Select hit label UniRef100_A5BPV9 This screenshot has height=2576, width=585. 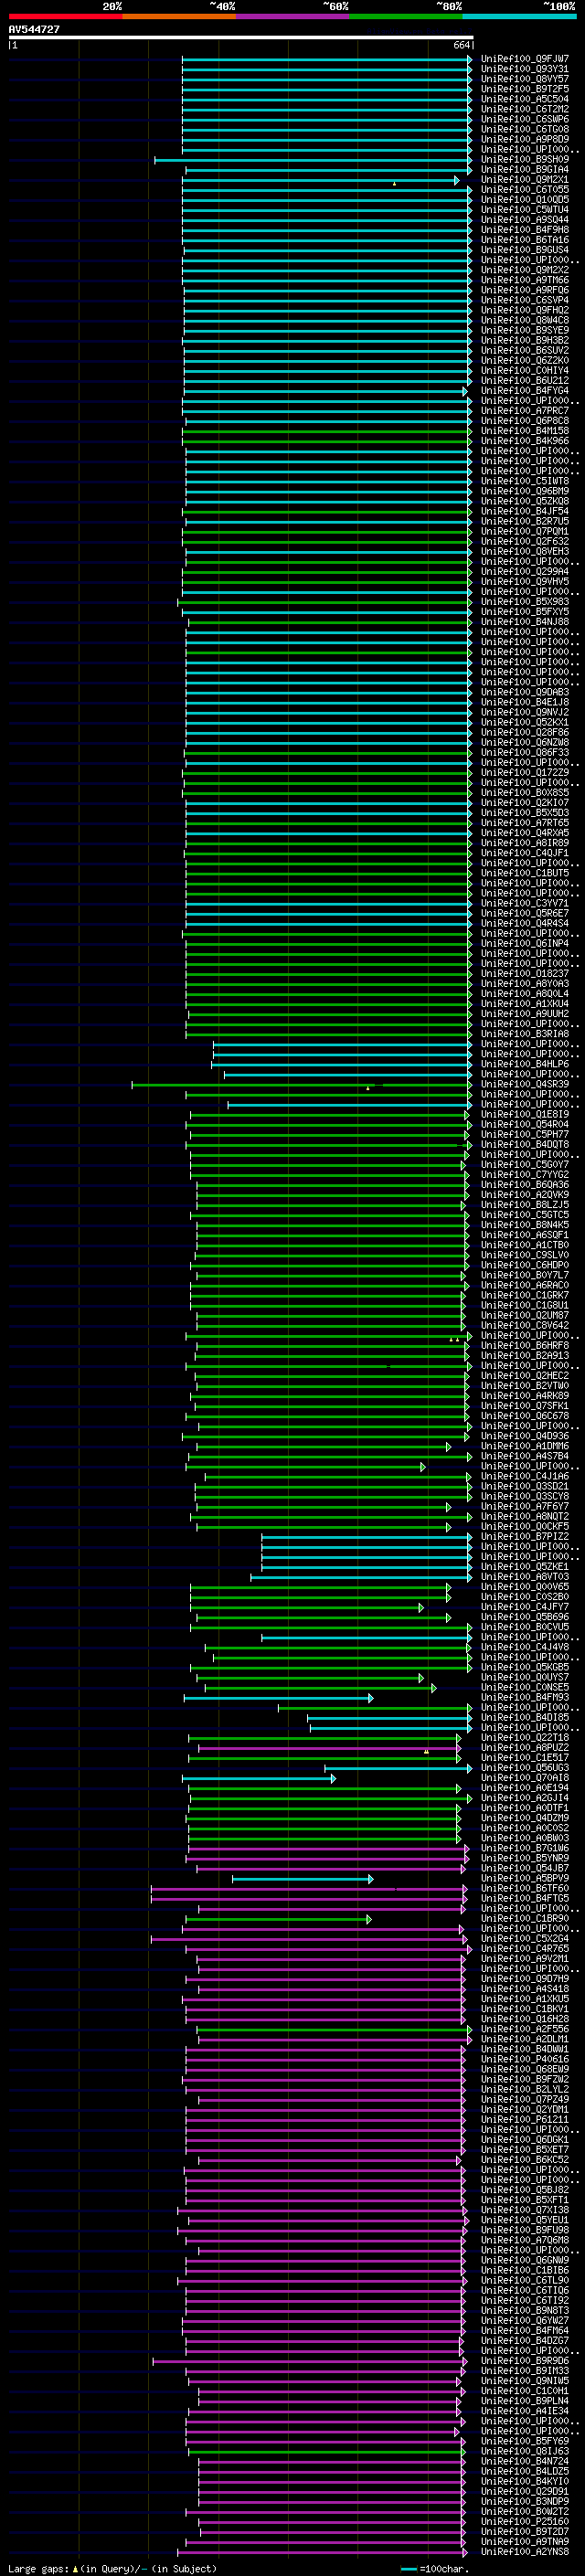click(524, 1878)
